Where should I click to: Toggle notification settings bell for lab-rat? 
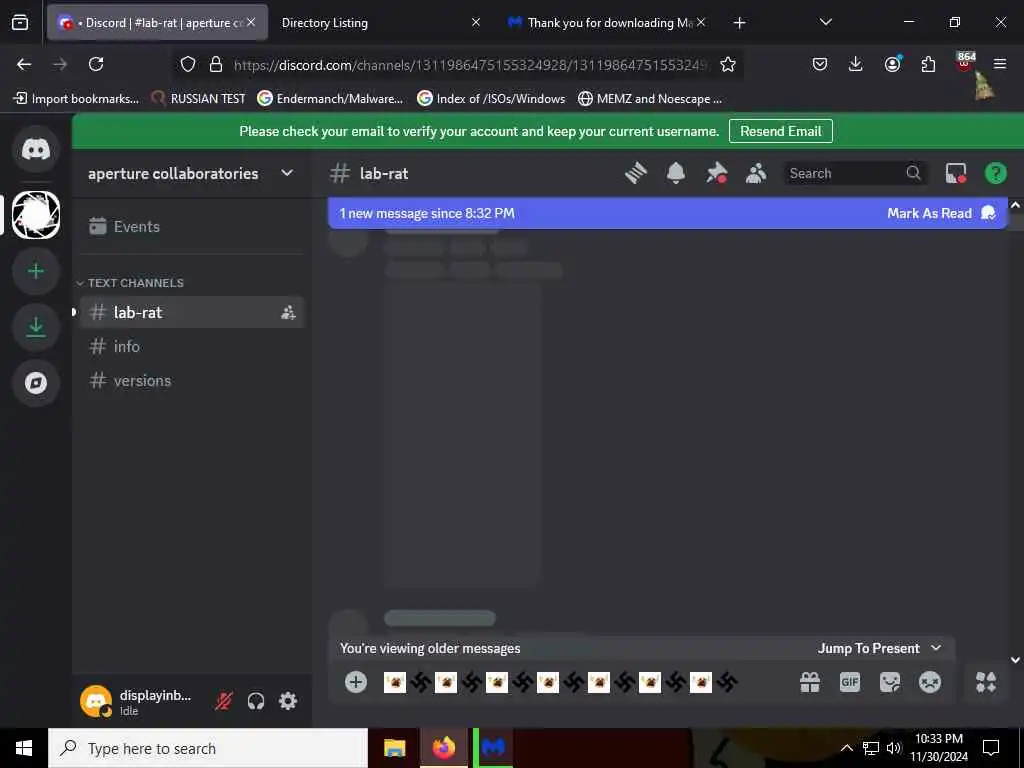[x=676, y=173]
